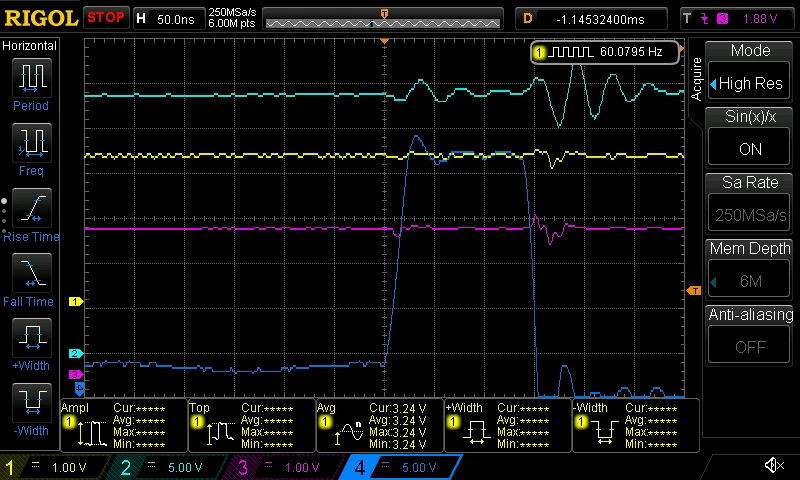
Task: Choose the Rise Time measurement icon
Action: pos(32,208)
